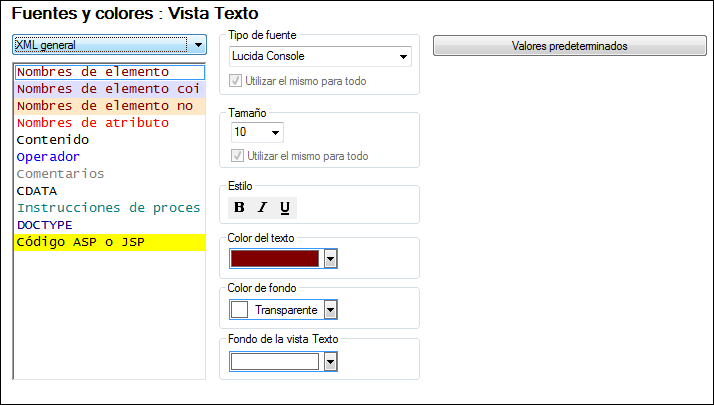Toggle size 'Utilizar el mismo para todo' checkbox
The height and width of the screenshot is (405, 714).
tap(237, 156)
